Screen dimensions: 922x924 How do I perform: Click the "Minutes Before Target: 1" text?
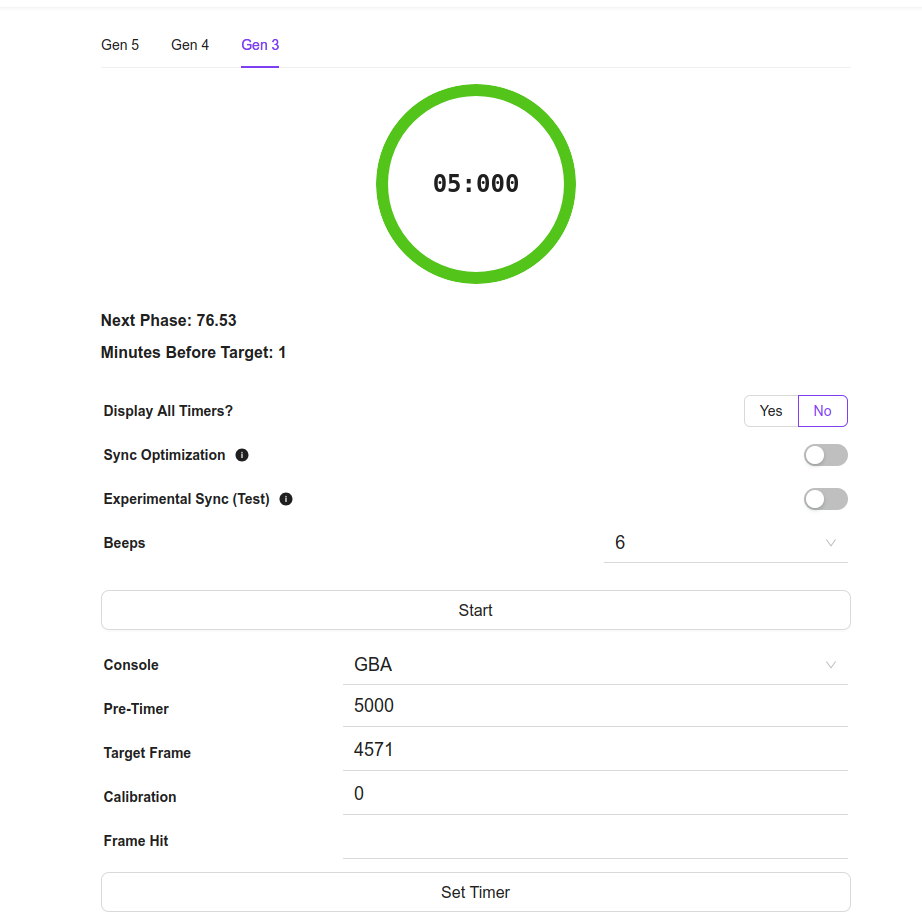pyautogui.click(x=193, y=352)
